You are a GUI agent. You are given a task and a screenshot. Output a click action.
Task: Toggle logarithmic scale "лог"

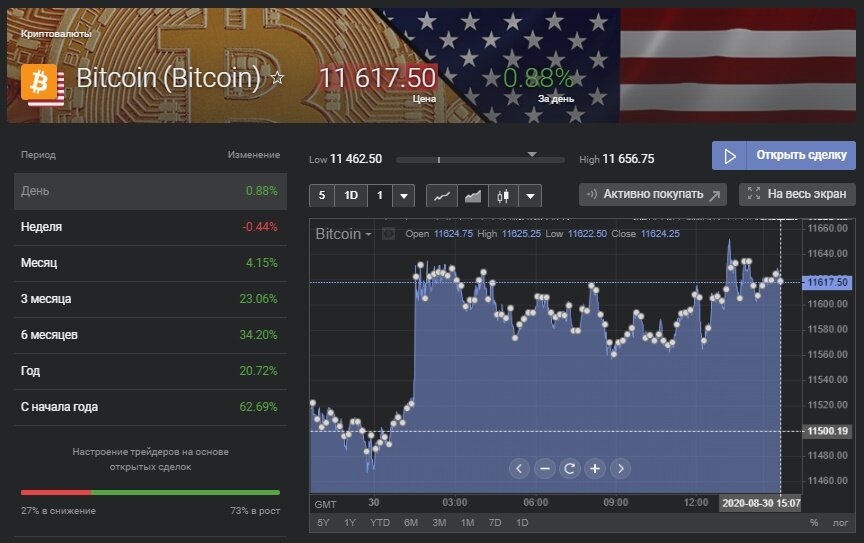[841, 523]
